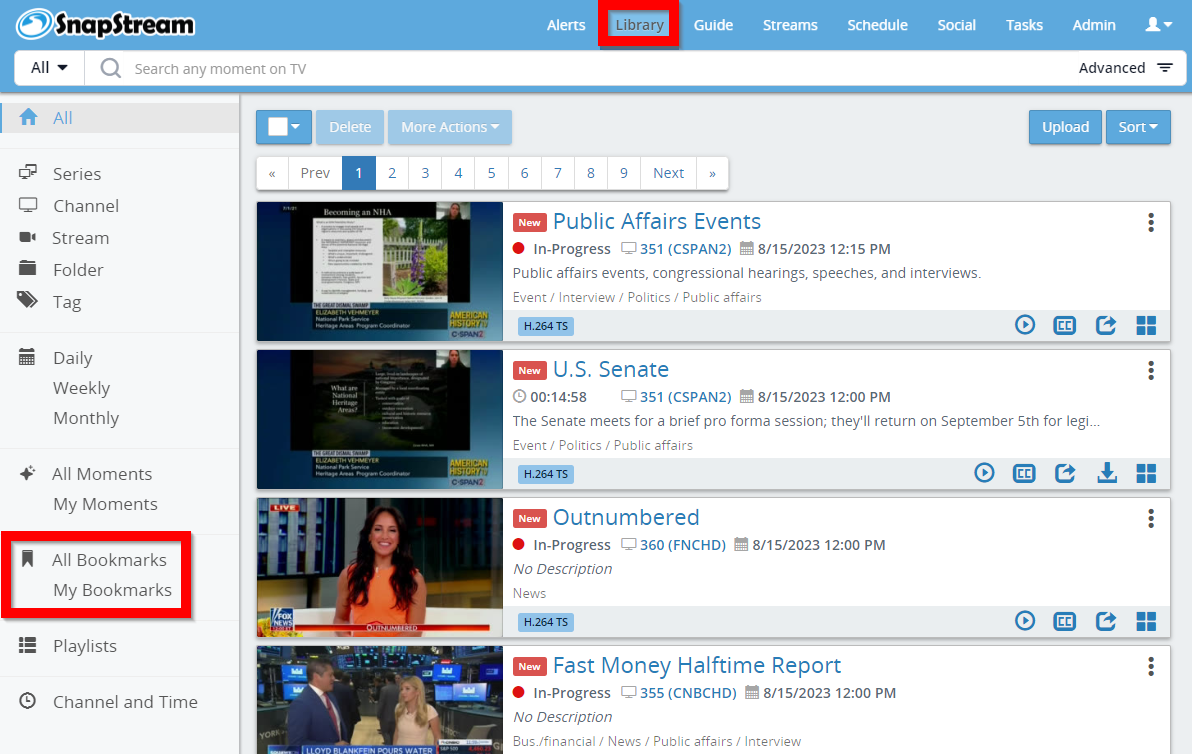Click the 355 (CNBCHD) channel link
The height and width of the screenshot is (754, 1192).
coord(688,693)
